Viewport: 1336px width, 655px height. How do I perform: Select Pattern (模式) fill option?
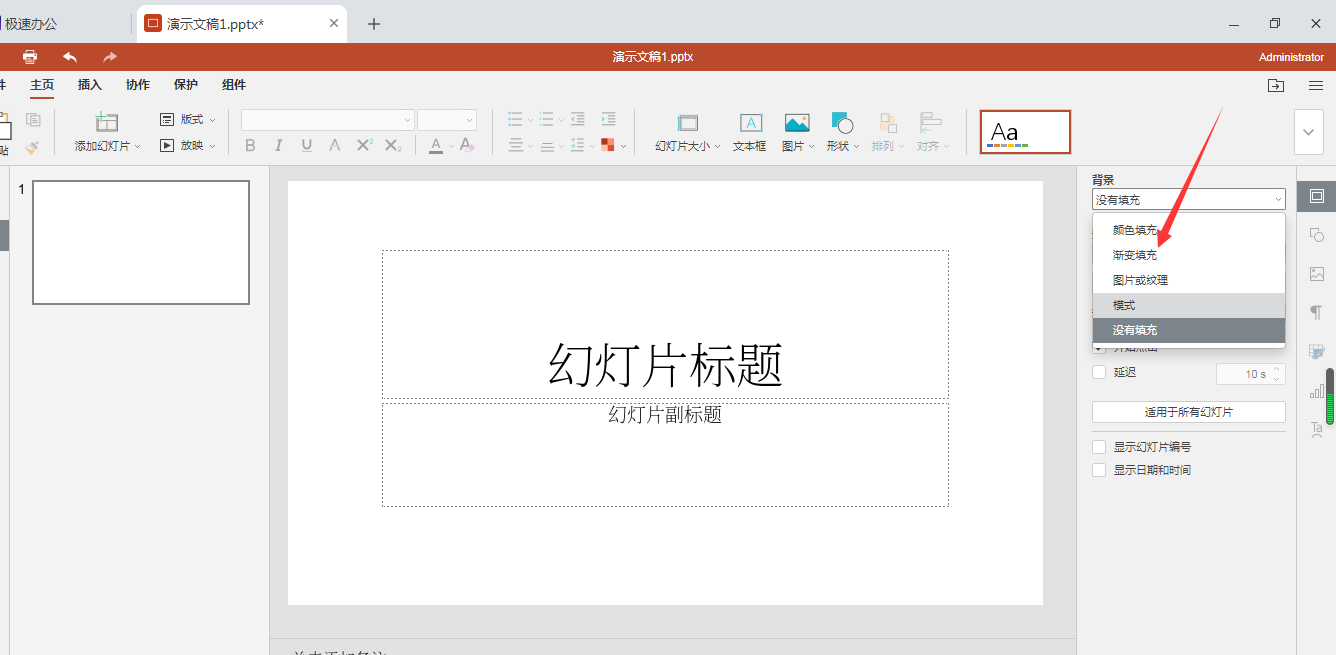click(1188, 305)
